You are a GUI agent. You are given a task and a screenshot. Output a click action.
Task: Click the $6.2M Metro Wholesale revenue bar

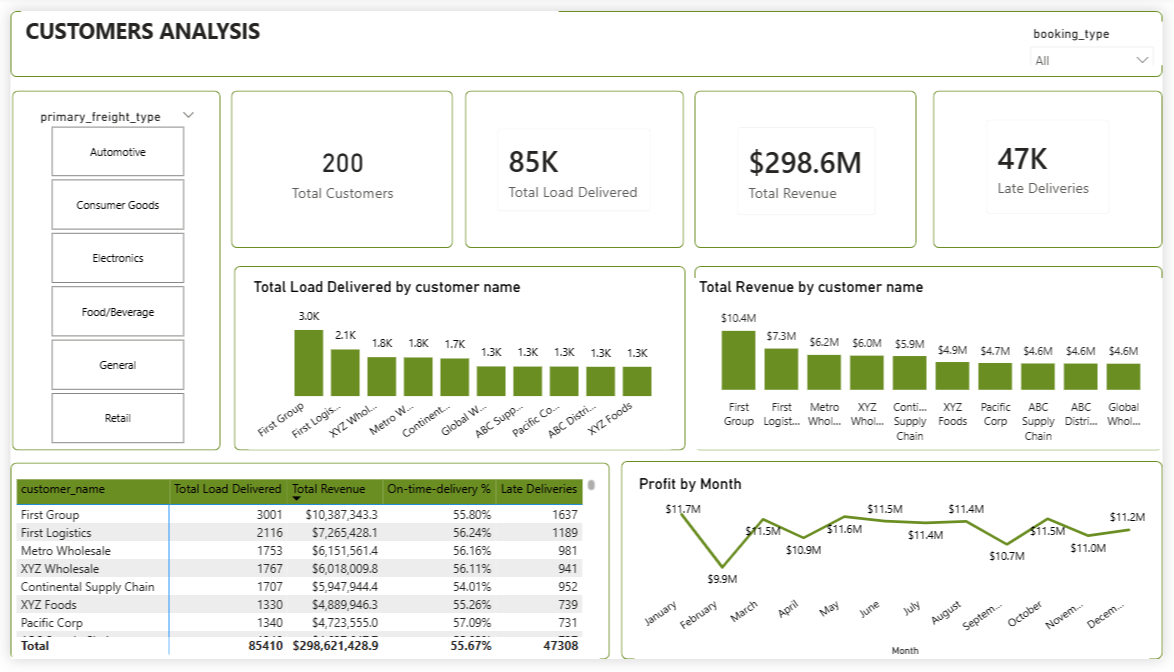point(824,372)
